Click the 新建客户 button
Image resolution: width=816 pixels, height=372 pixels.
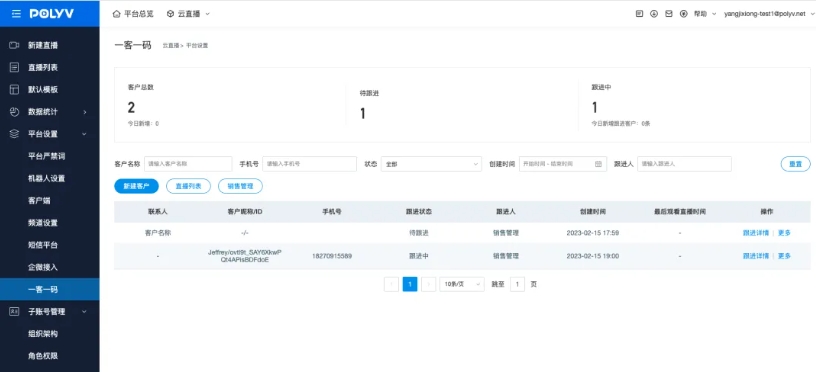click(x=136, y=186)
